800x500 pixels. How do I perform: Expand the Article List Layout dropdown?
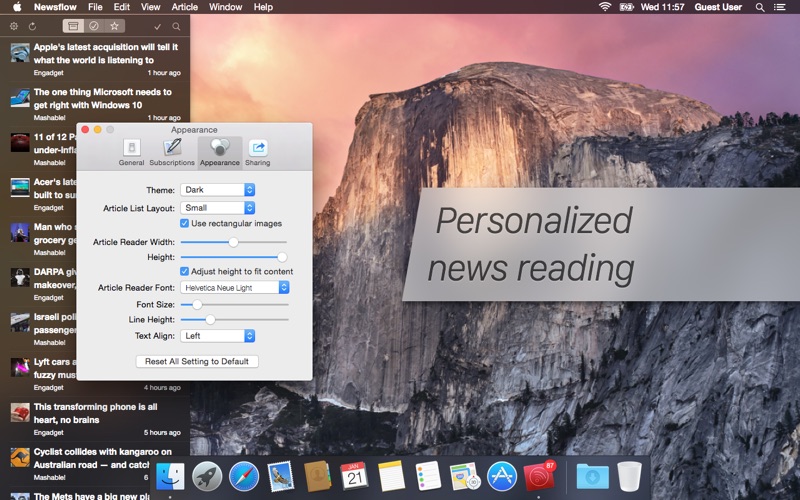[218, 208]
